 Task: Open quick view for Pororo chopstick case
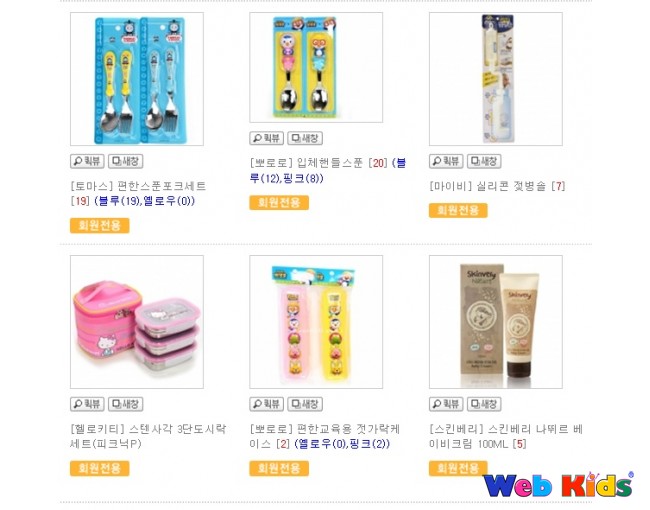coord(267,404)
